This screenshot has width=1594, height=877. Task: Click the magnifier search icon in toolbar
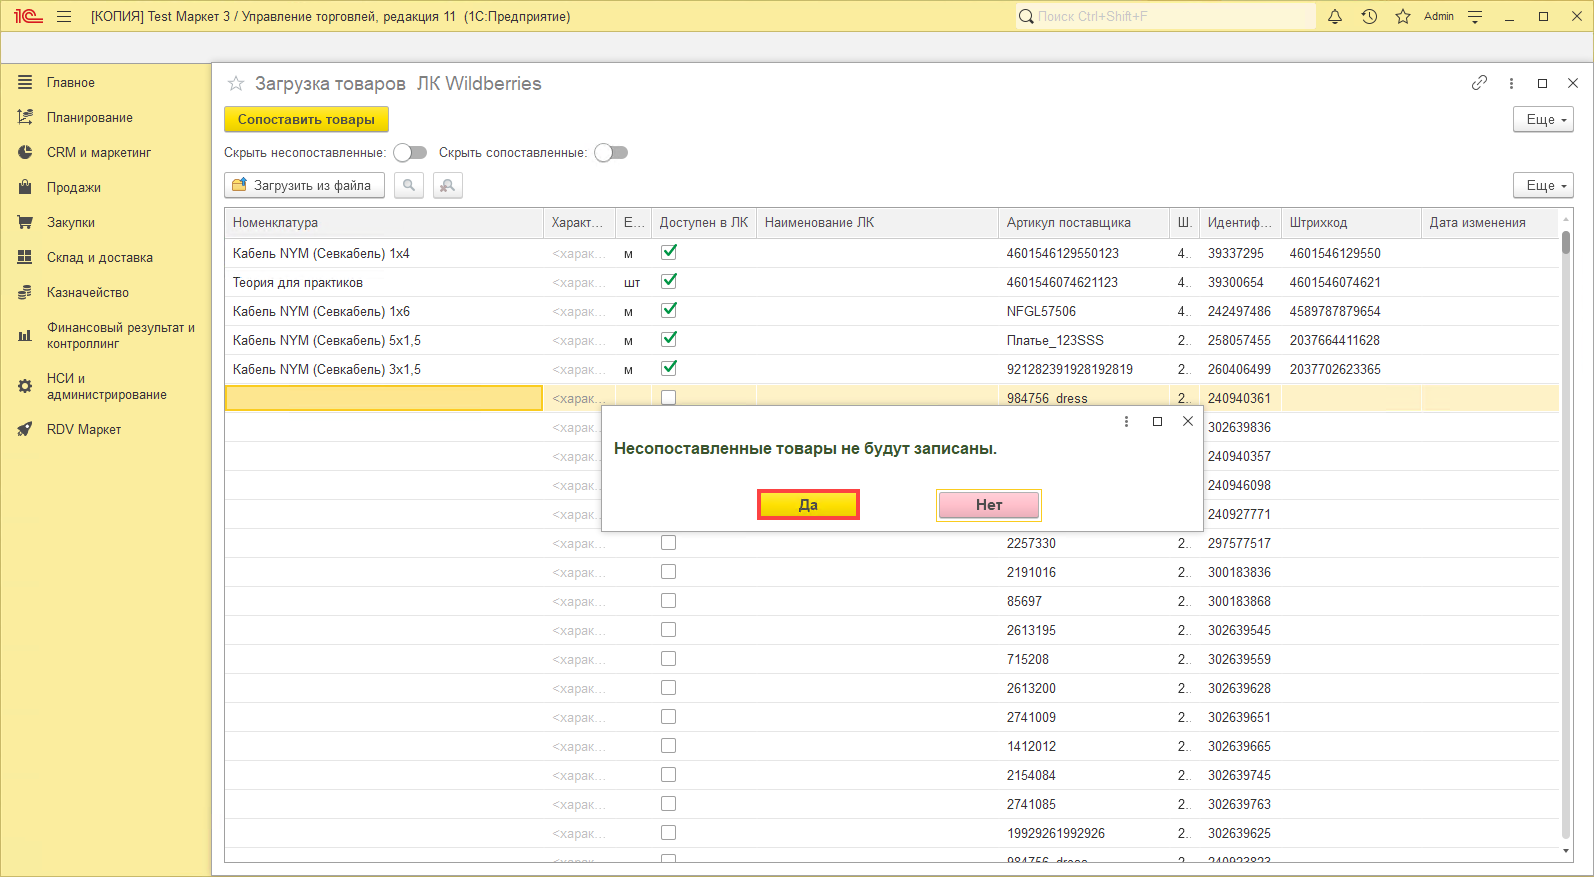pyautogui.click(x=408, y=185)
